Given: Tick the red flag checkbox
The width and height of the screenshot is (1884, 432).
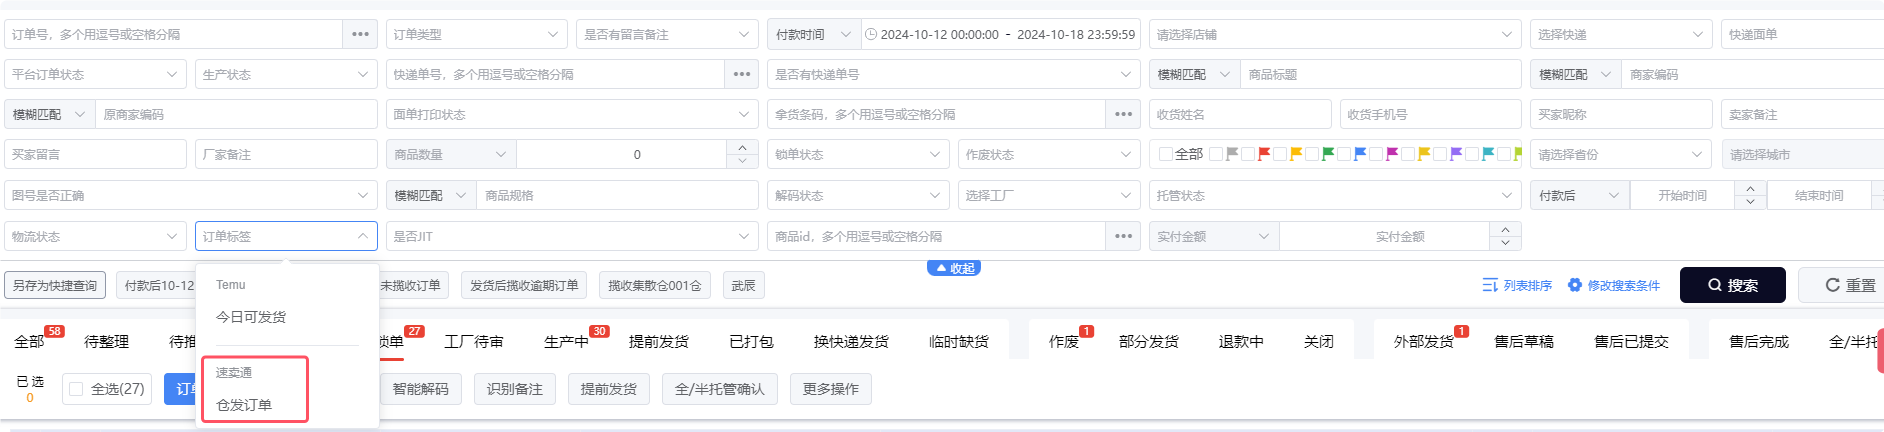Looking at the screenshot, I should click(x=1248, y=154).
